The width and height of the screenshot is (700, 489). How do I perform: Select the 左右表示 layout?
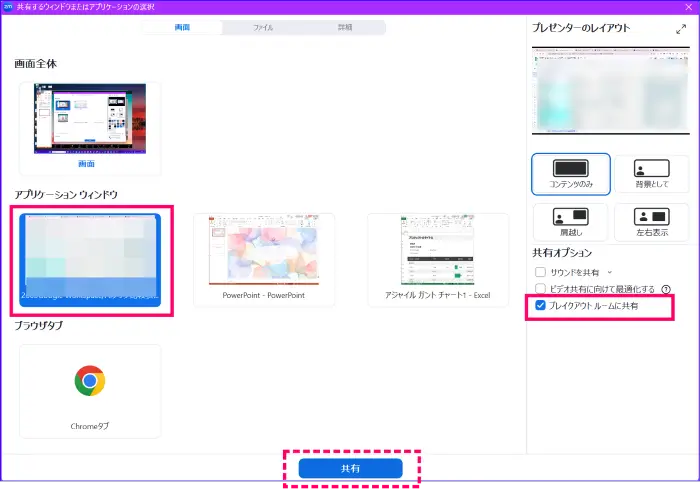coord(652,222)
